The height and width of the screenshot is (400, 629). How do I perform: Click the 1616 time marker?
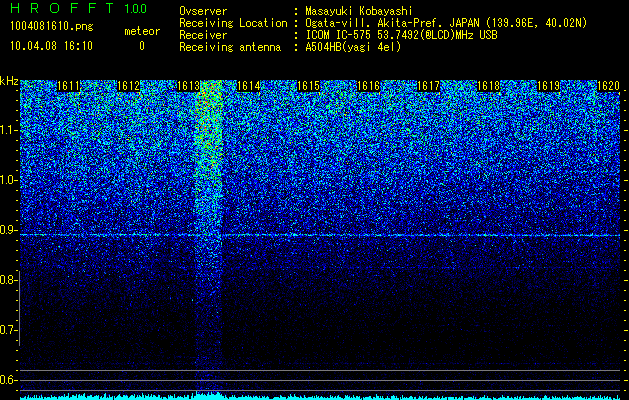pos(368,86)
